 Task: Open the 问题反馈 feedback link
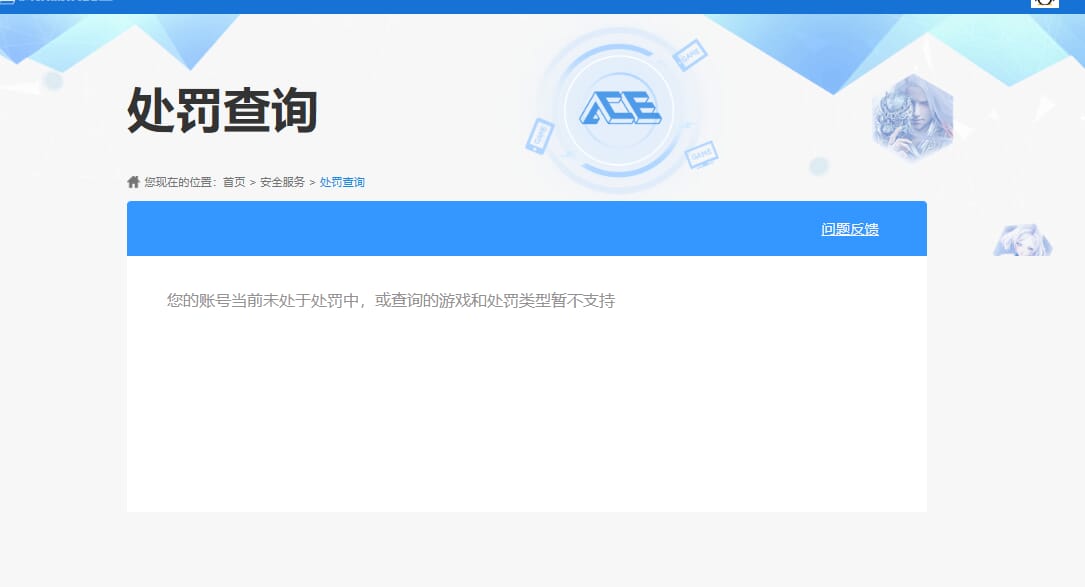[850, 229]
